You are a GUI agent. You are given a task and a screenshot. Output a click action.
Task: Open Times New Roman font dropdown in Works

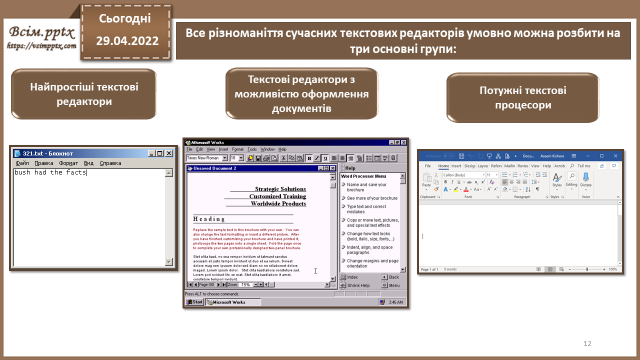coord(224,158)
